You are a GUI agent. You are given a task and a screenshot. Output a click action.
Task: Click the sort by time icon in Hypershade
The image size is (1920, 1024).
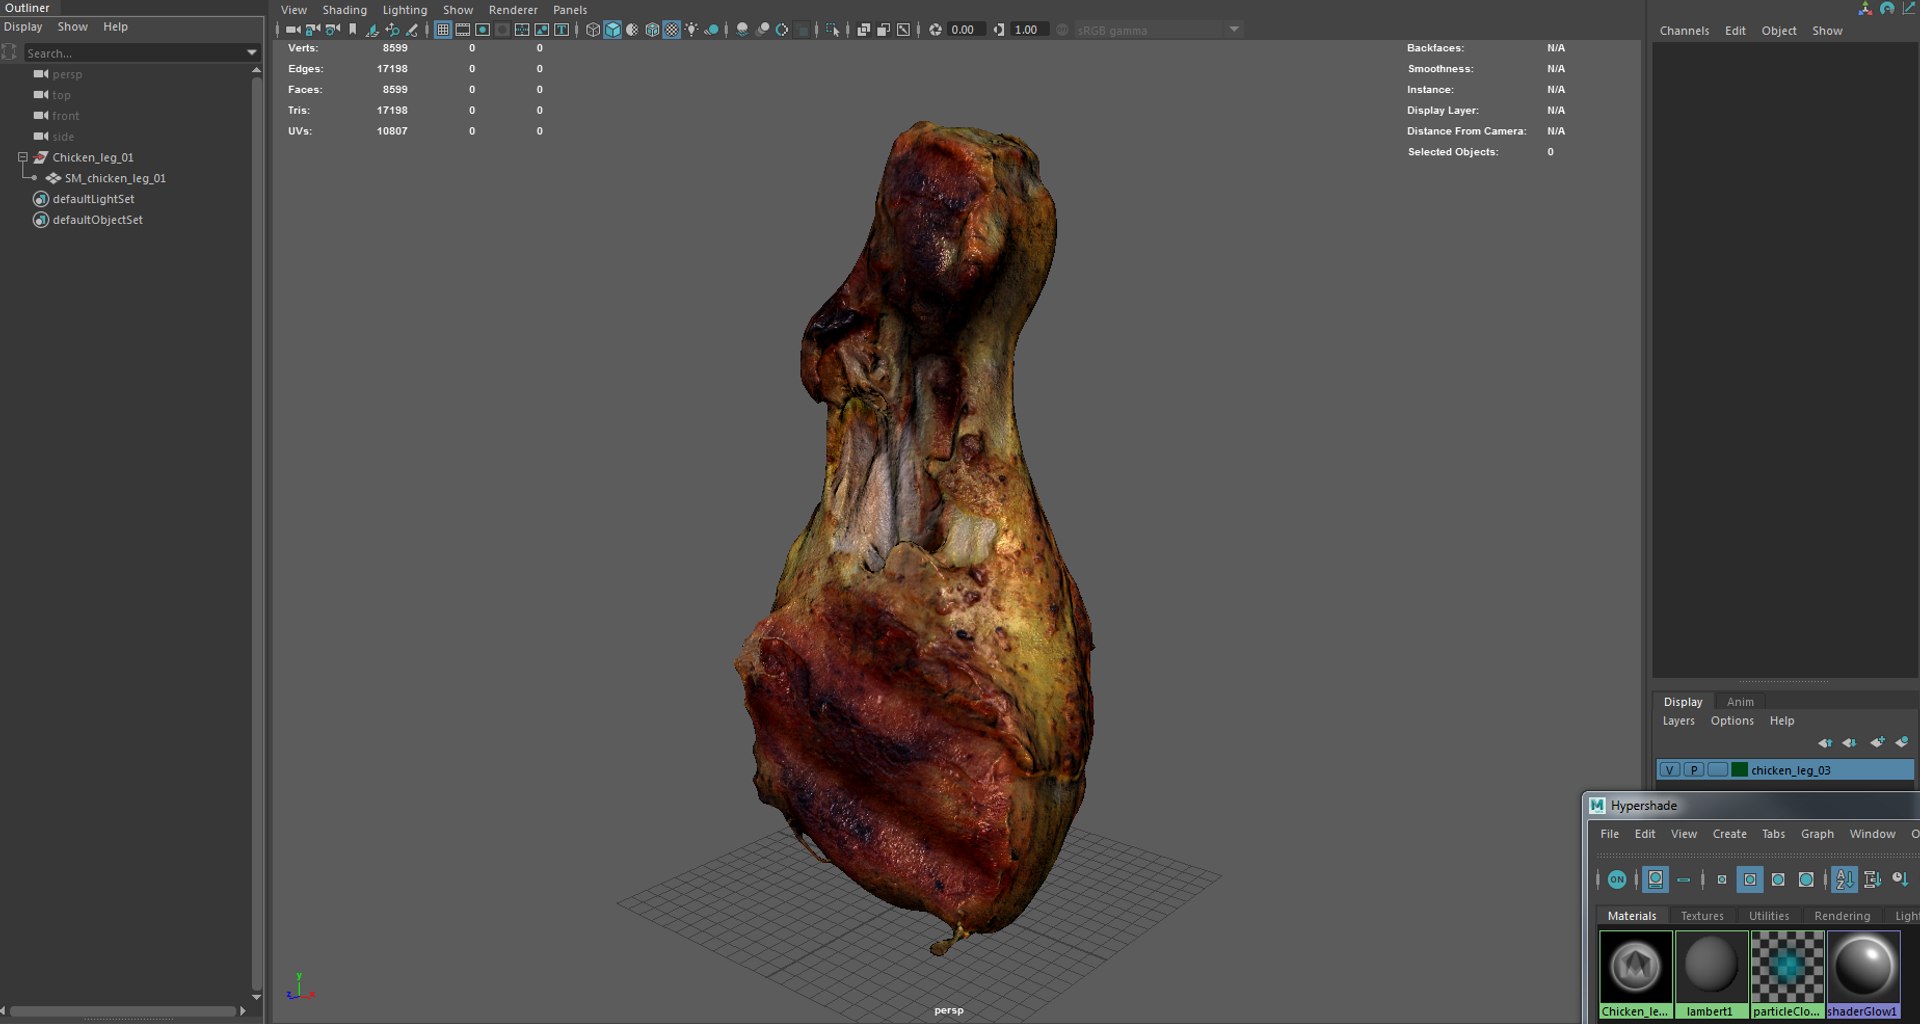coord(1900,879)
